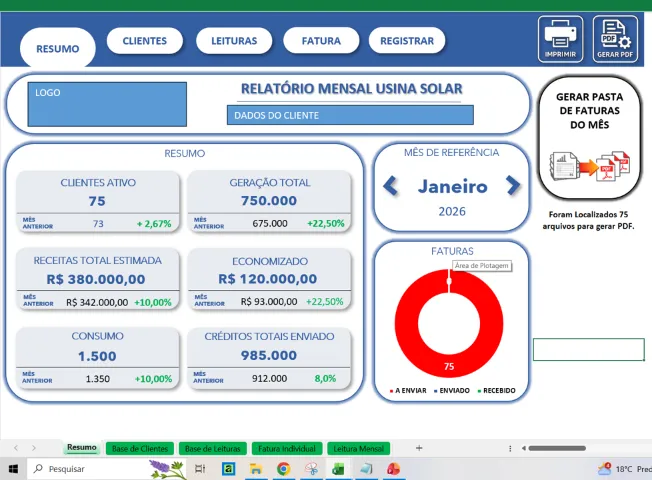This screenshot has height=480, width=652.
Task: Switch to Fatura Individual sheet tab
Action: [287, 448]
